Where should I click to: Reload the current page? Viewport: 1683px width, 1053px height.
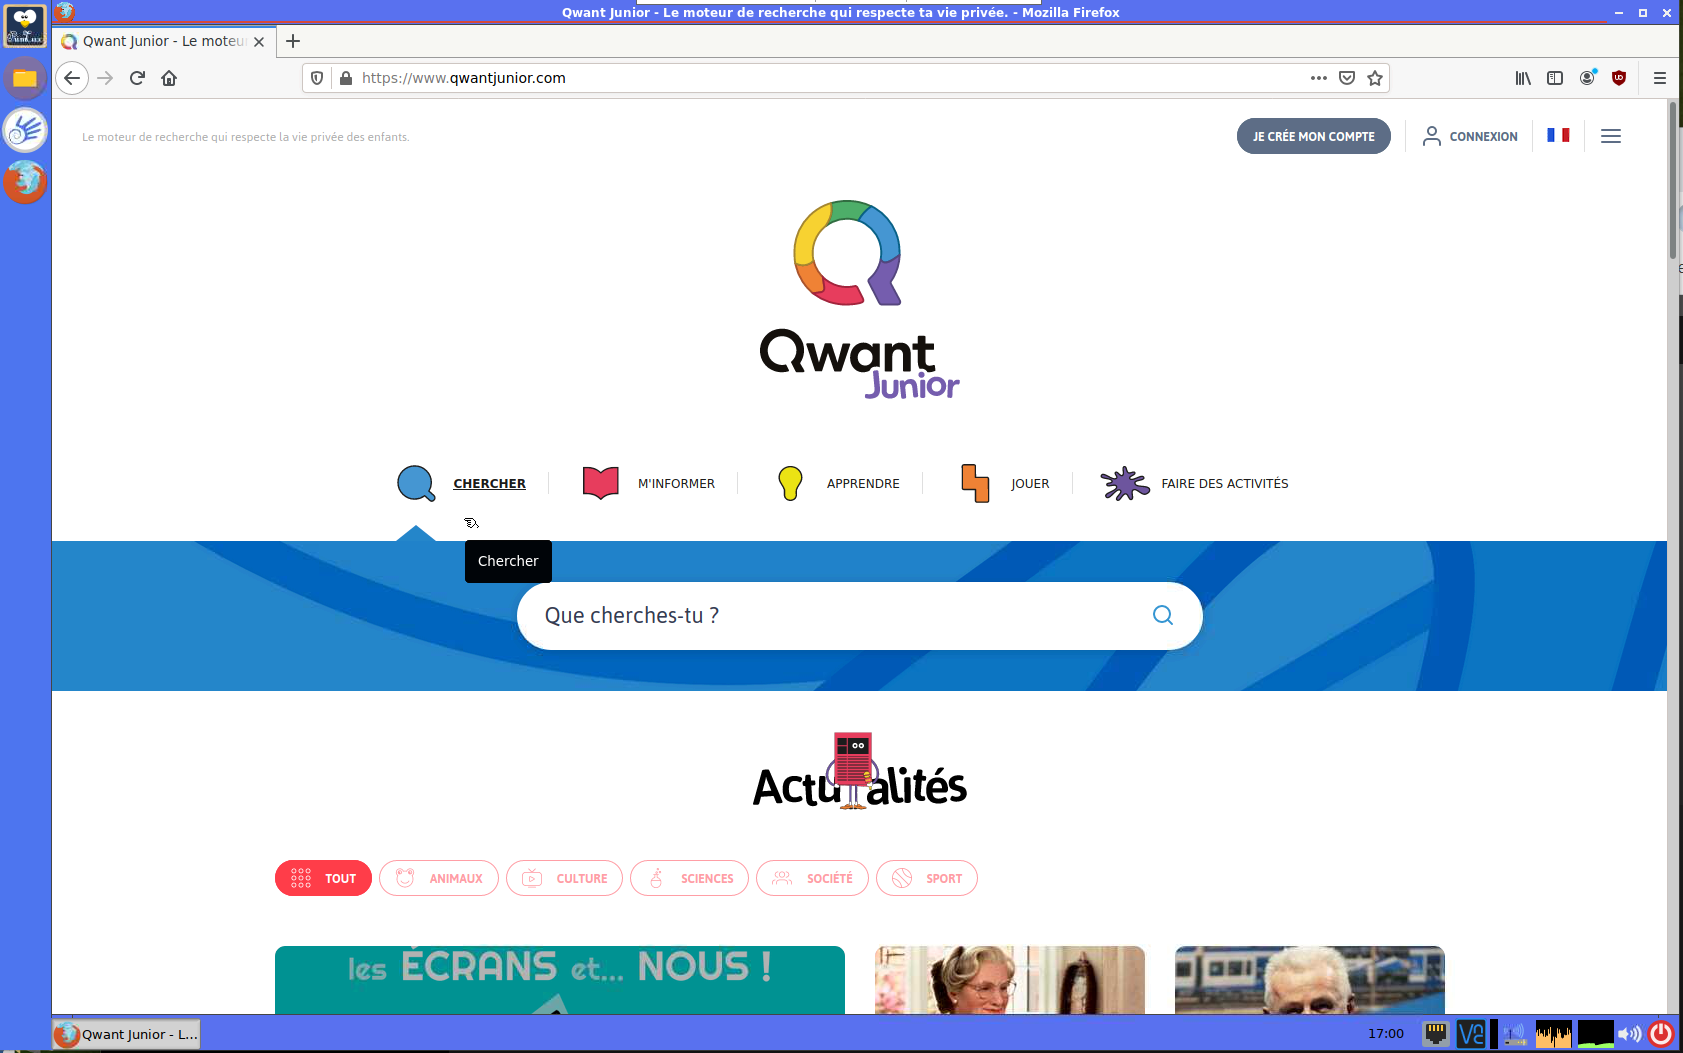[137, 78]
